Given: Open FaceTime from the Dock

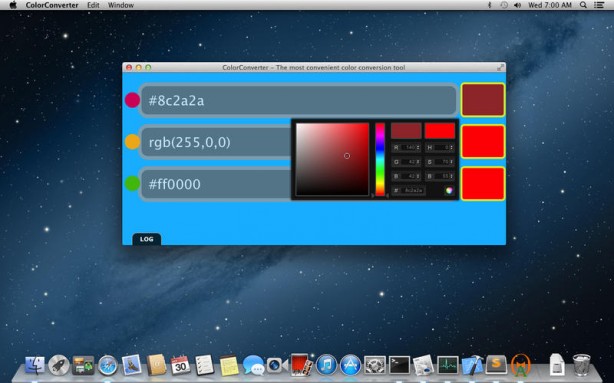Looking at the screenshot, I should pyautogui.click(x=277, y=365).
